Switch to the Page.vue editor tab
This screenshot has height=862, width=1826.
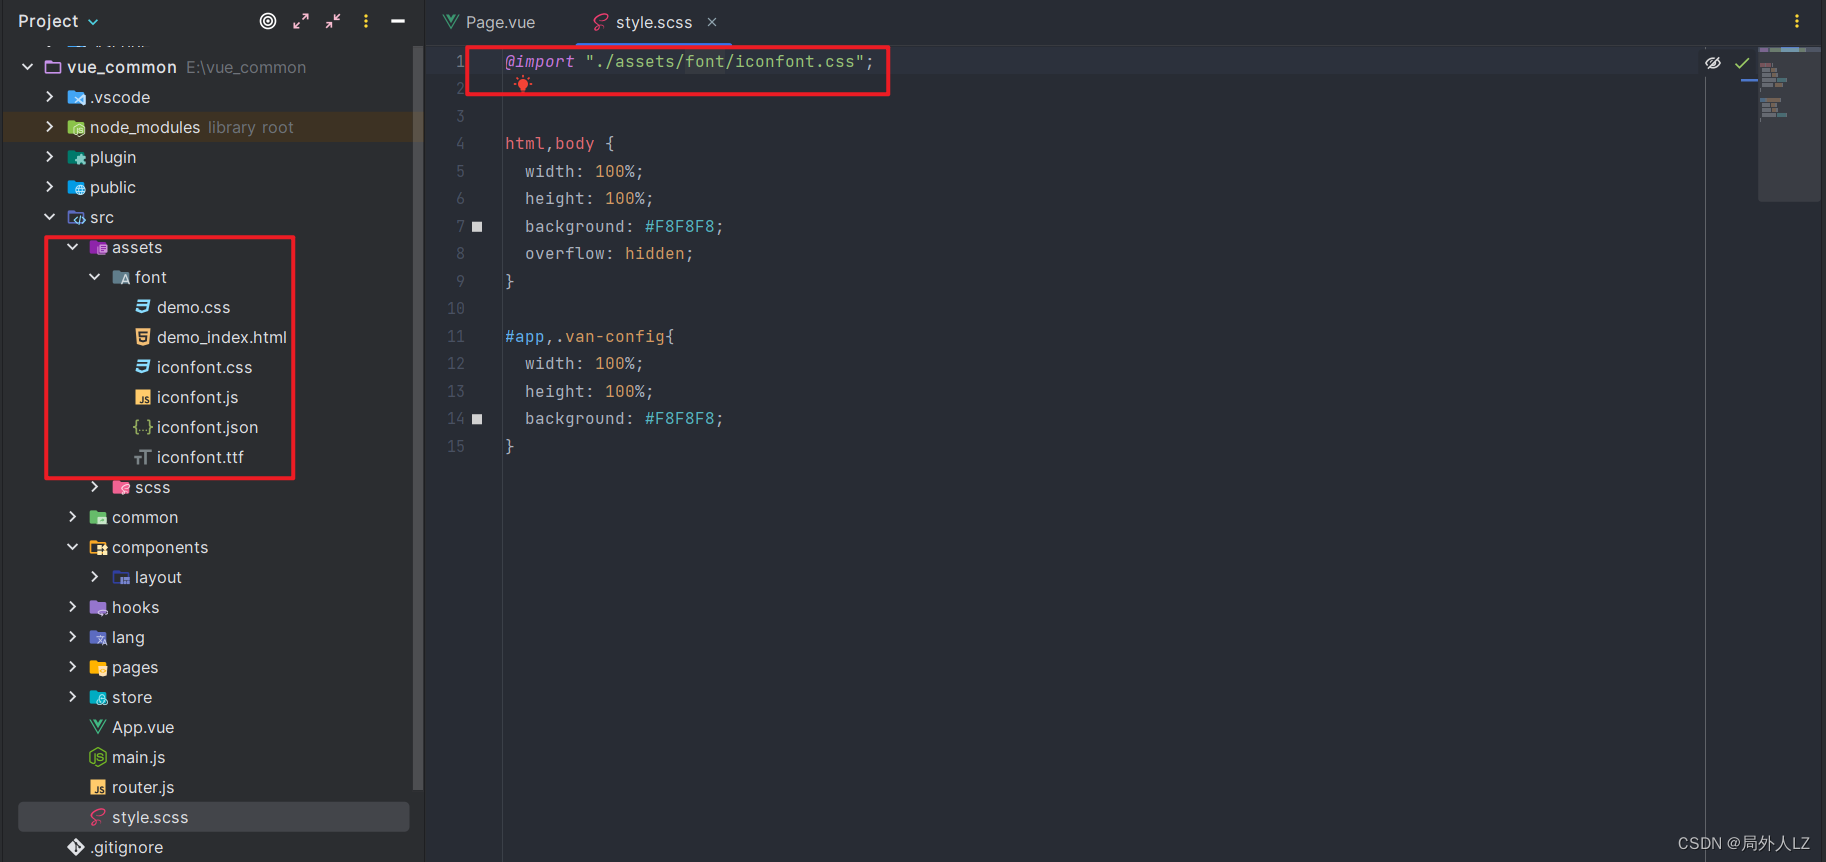tap(490, 22)
